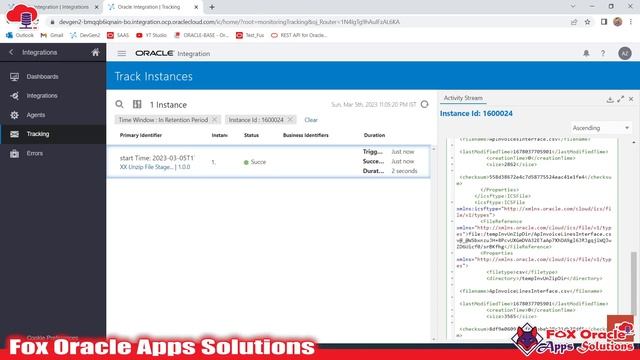Switch to the Oracle Integration Tracking browser tab

coord(152,7)
